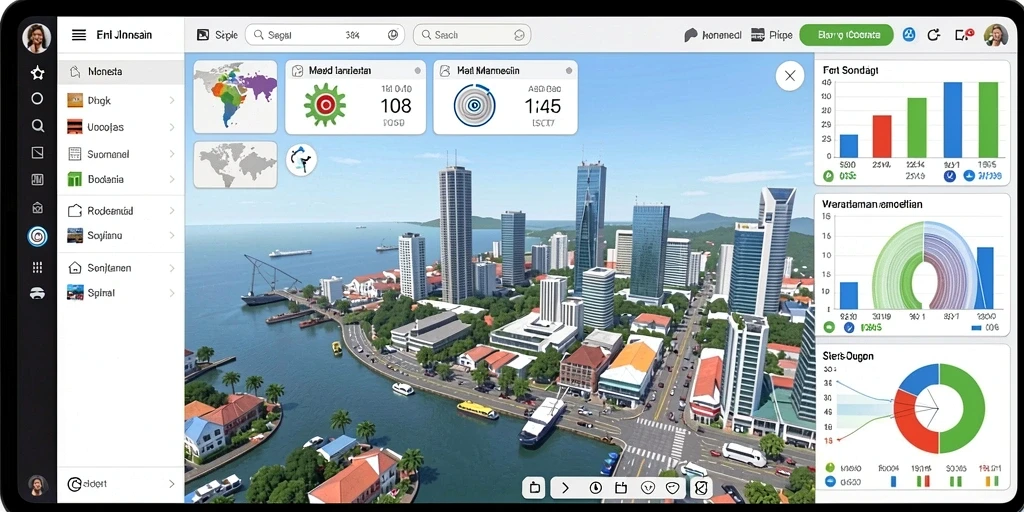The height and width of the screenshot is (512, 1024).
Task: Expand the Rodeantid sidebar row chevron
Action: pos(172,211)
